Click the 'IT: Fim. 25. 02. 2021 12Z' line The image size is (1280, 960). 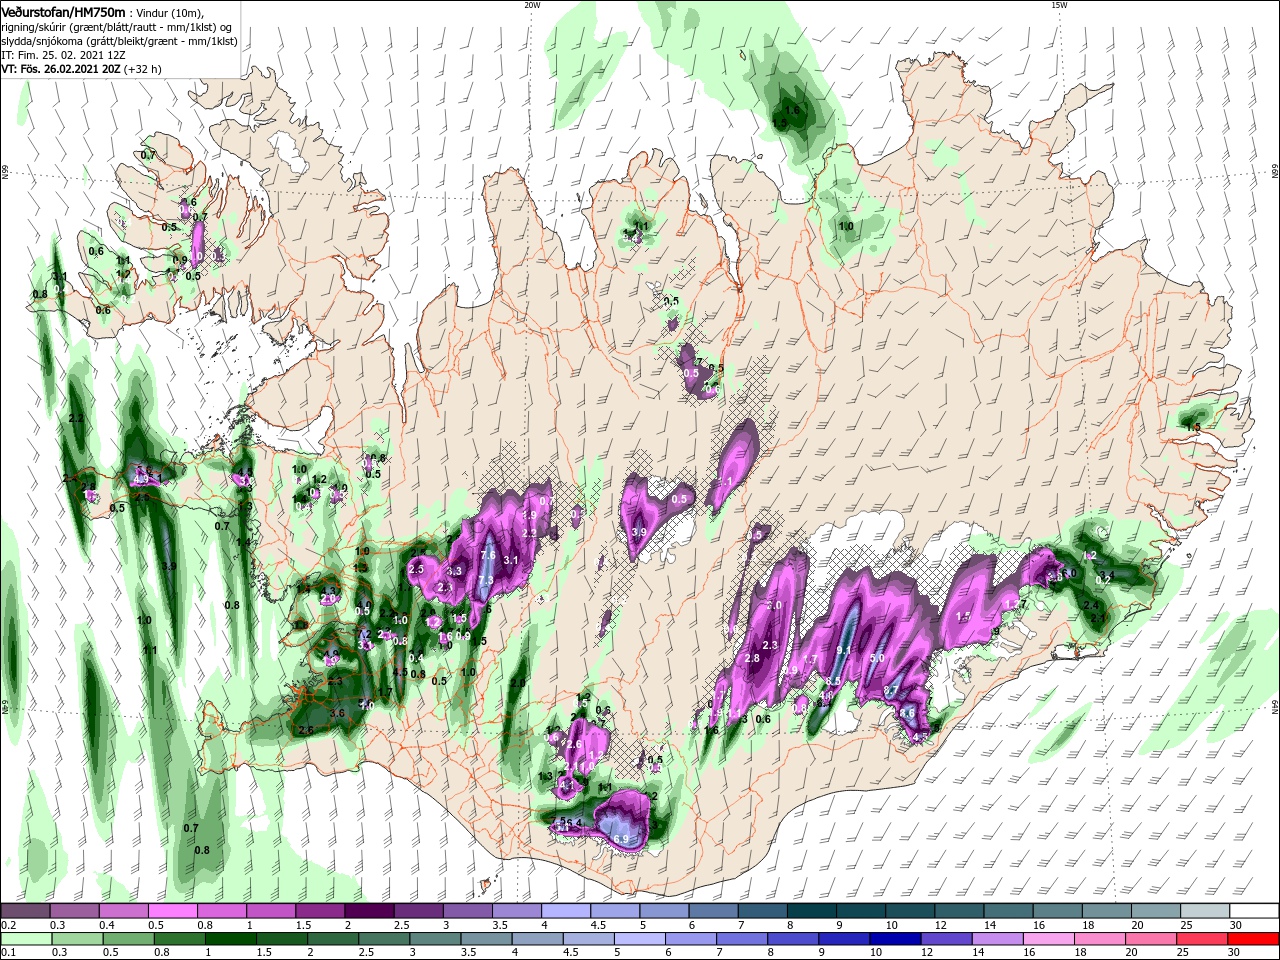[x=62, y=55]
